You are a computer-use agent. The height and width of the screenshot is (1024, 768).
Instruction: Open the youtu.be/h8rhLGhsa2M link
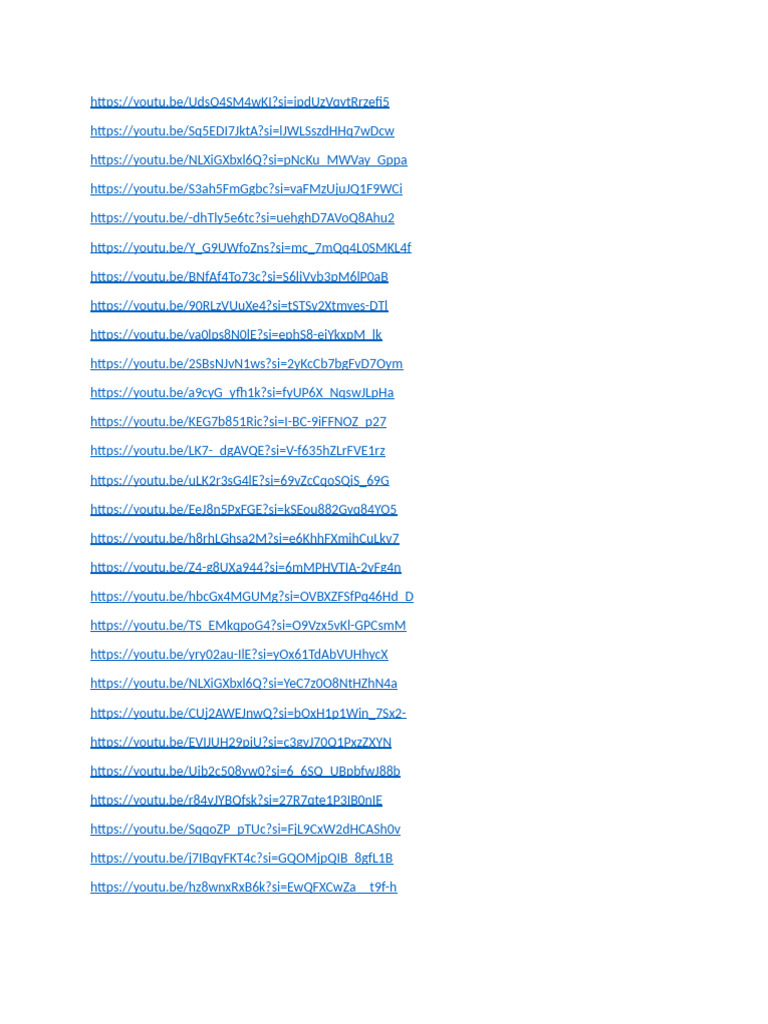pos(245,538)
